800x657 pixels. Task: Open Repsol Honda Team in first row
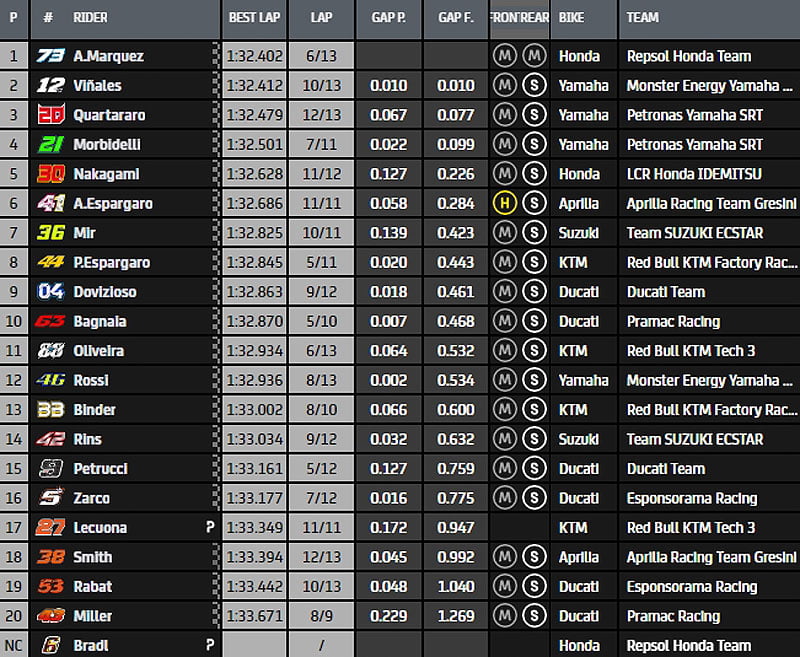point(688,56)
